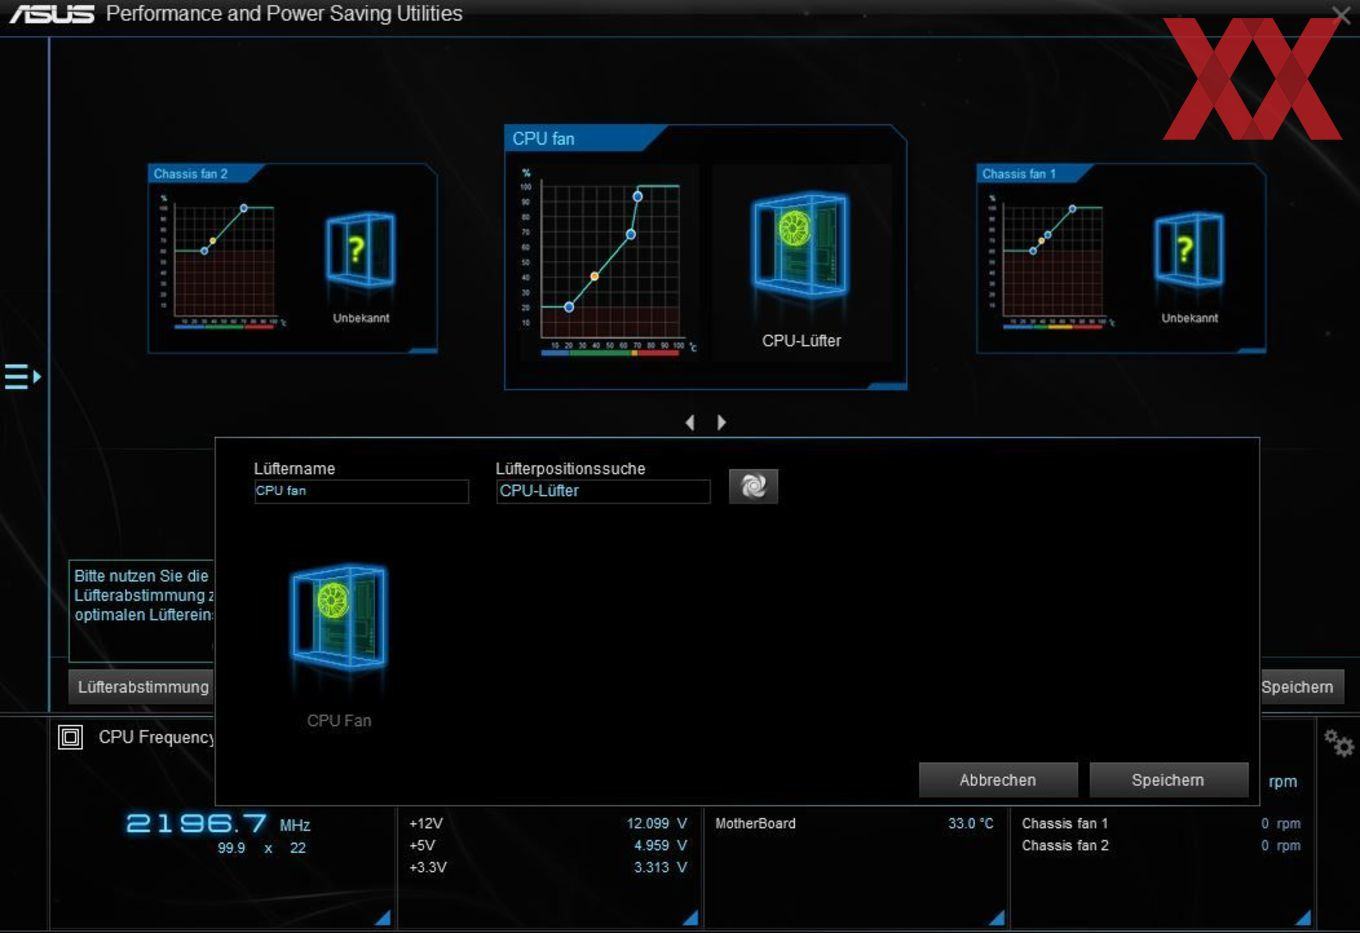Expand the fan speed panel corner triangle
1360x933 pixels.
click(x=1302, y=917)
